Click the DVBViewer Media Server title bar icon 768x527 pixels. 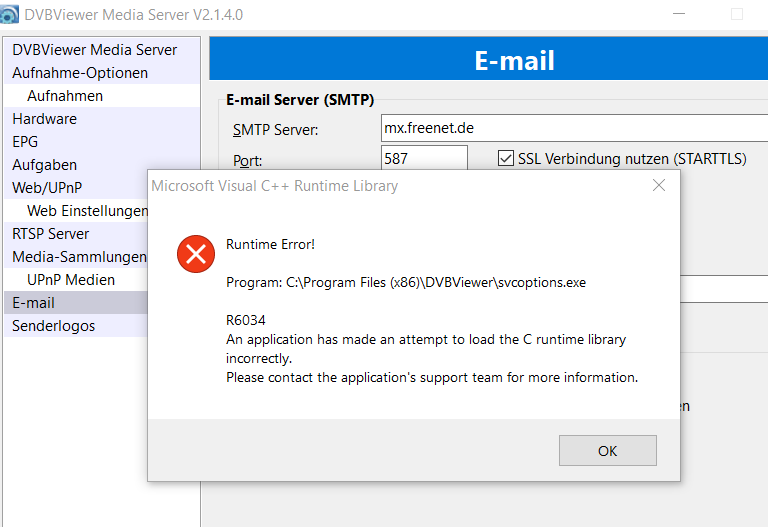tap(9, 14)
